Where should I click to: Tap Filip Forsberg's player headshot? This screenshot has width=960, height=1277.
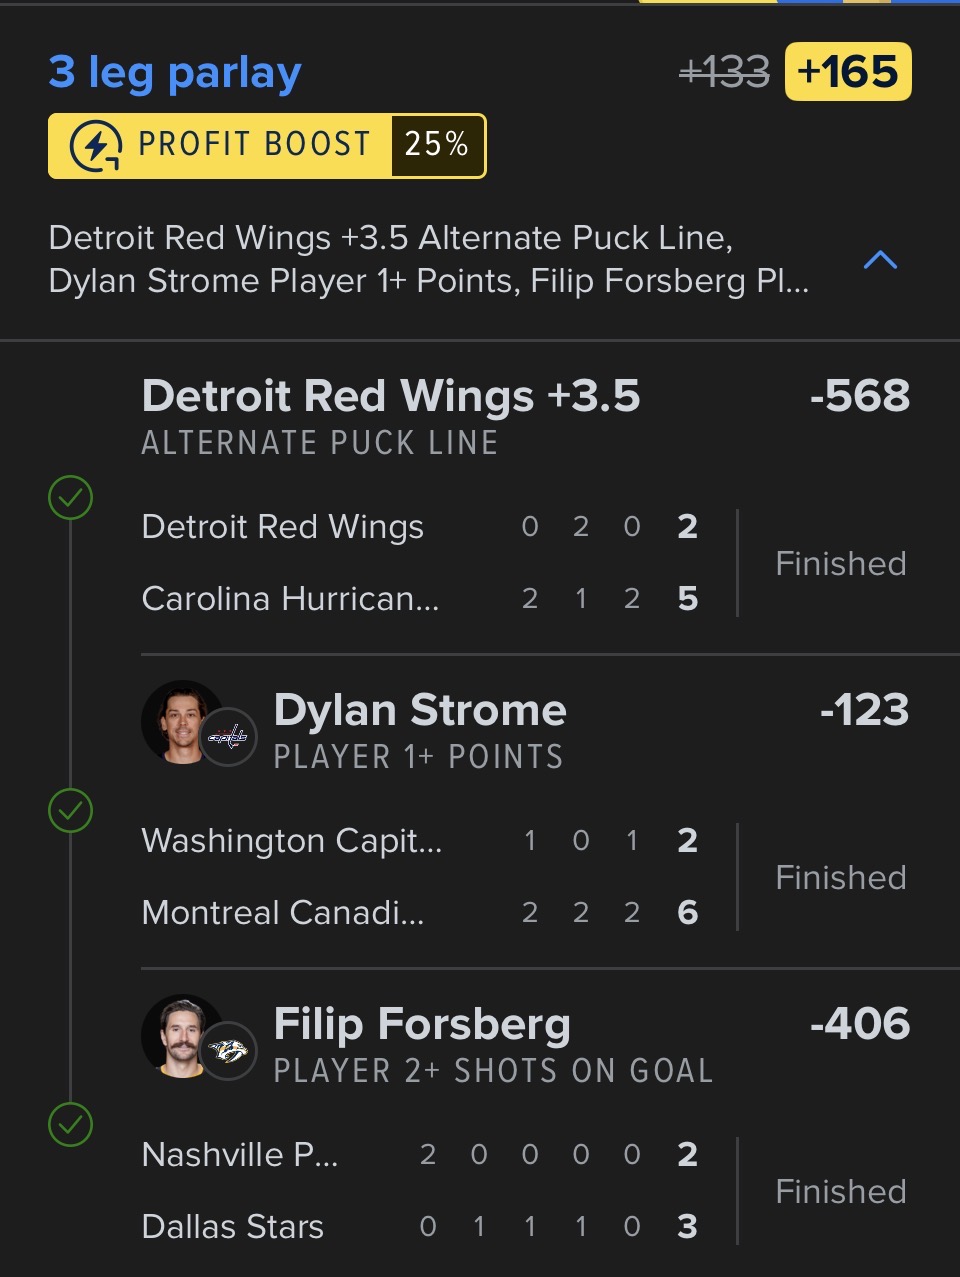tap(180, 1035)
